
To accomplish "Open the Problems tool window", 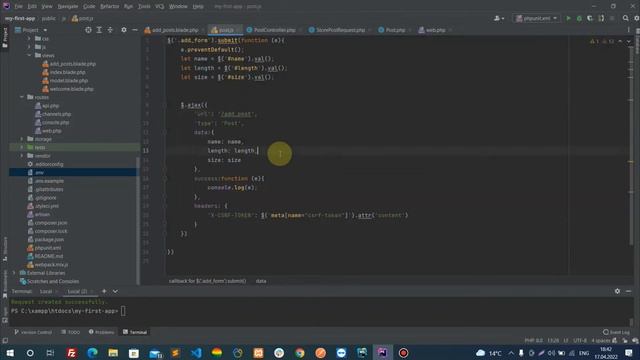I will click(101, 332).
